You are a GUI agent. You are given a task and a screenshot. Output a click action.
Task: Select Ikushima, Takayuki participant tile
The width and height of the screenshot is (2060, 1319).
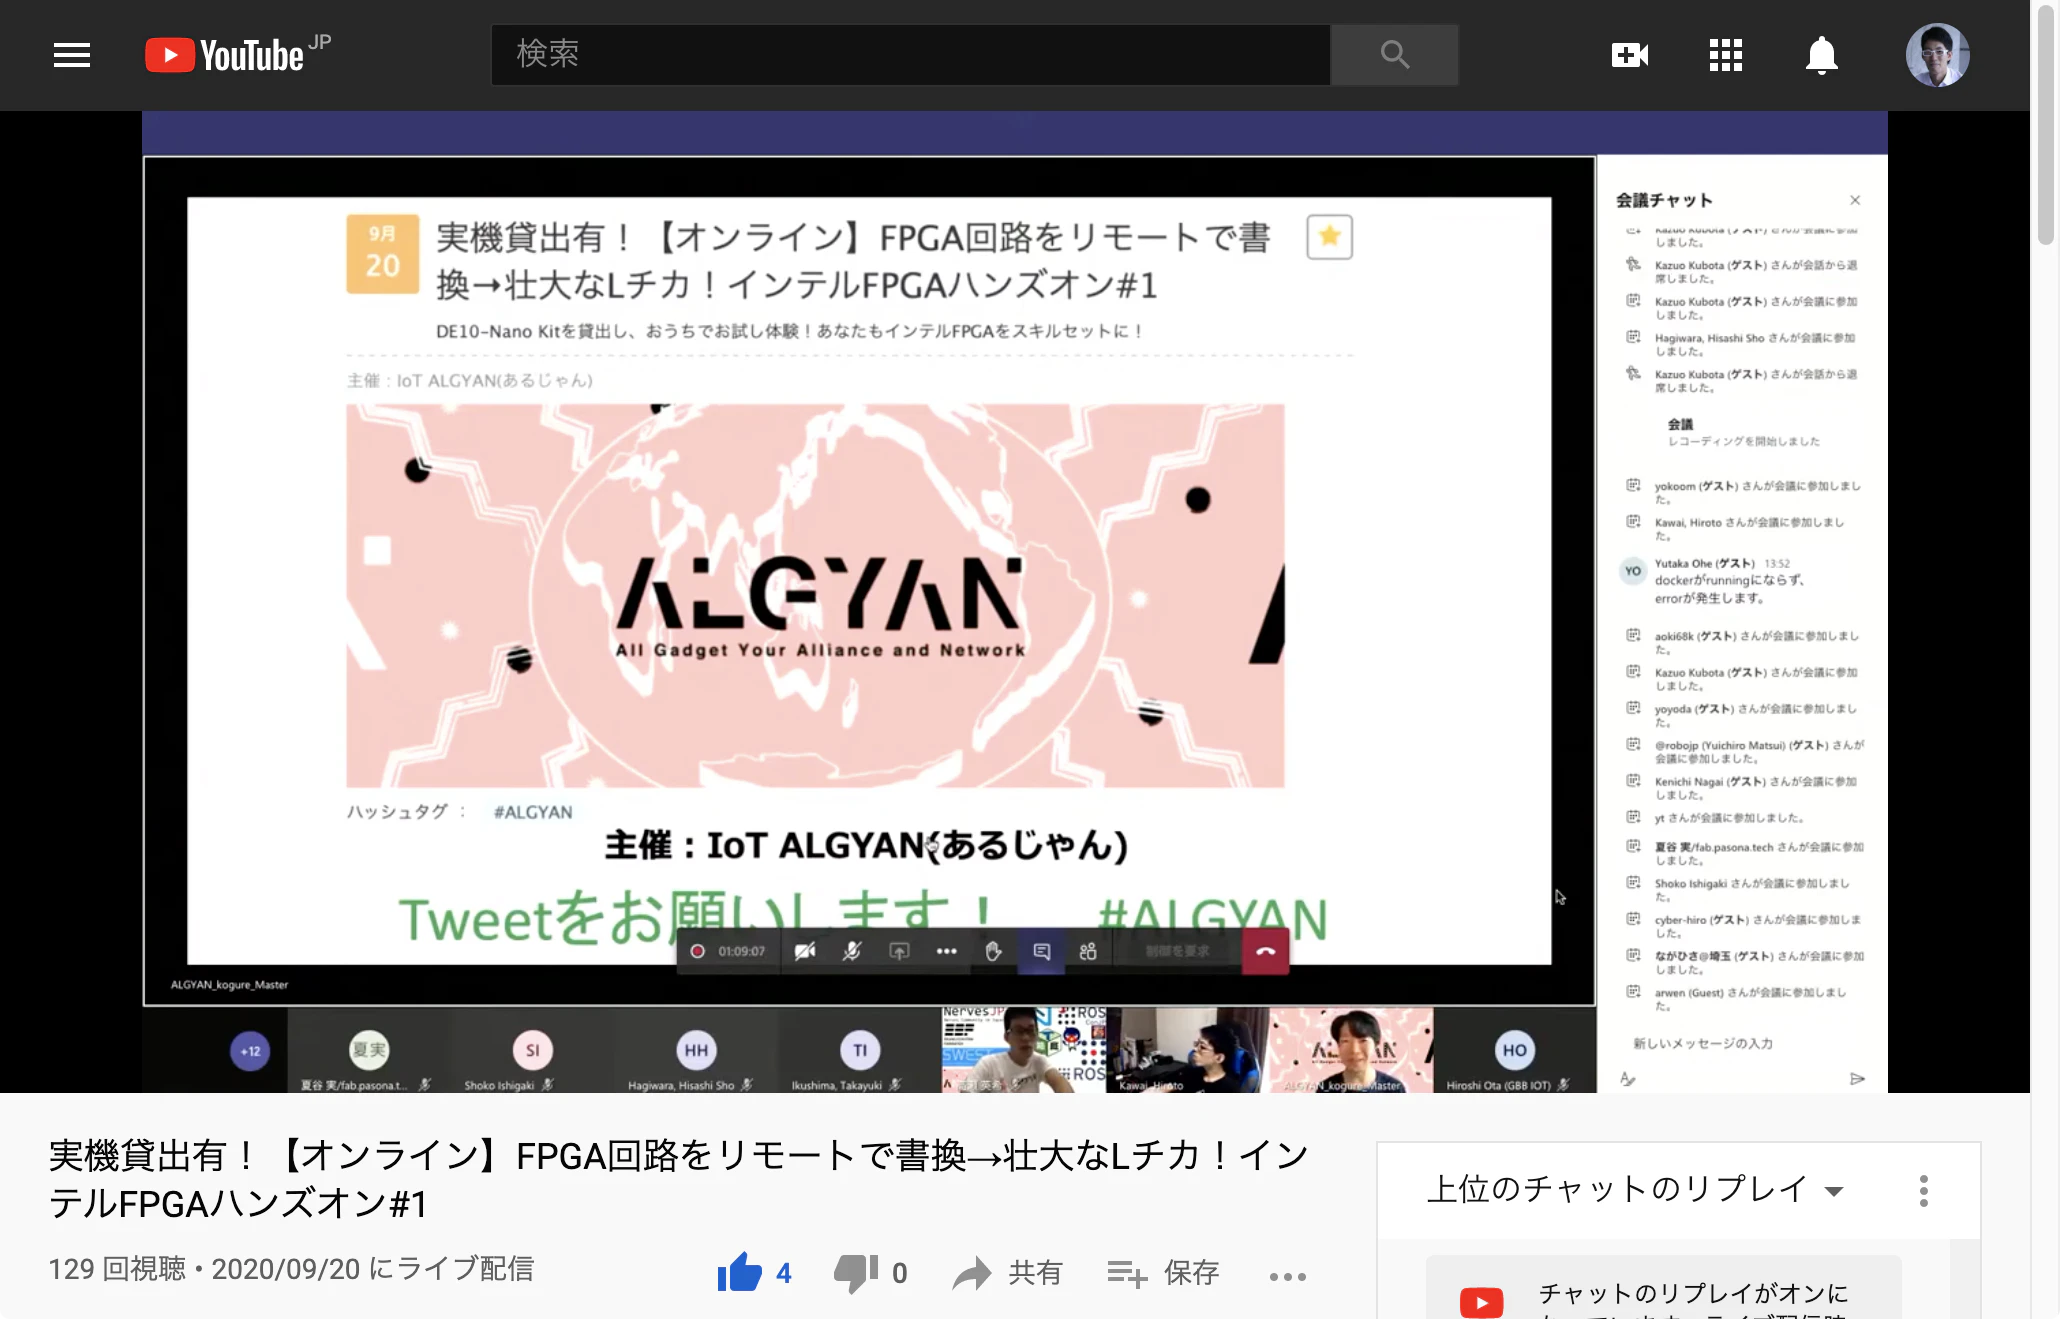point(860,1051)
